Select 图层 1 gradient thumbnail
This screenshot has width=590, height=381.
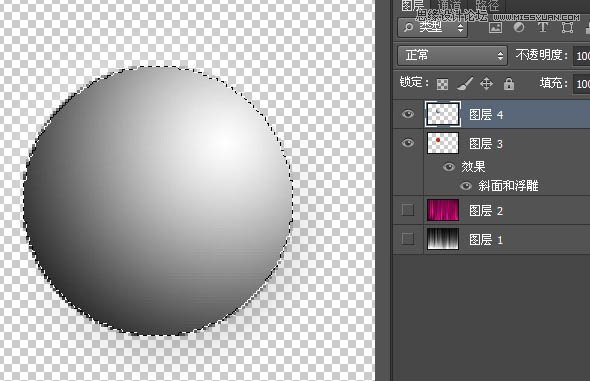click(x=443, y=239)
